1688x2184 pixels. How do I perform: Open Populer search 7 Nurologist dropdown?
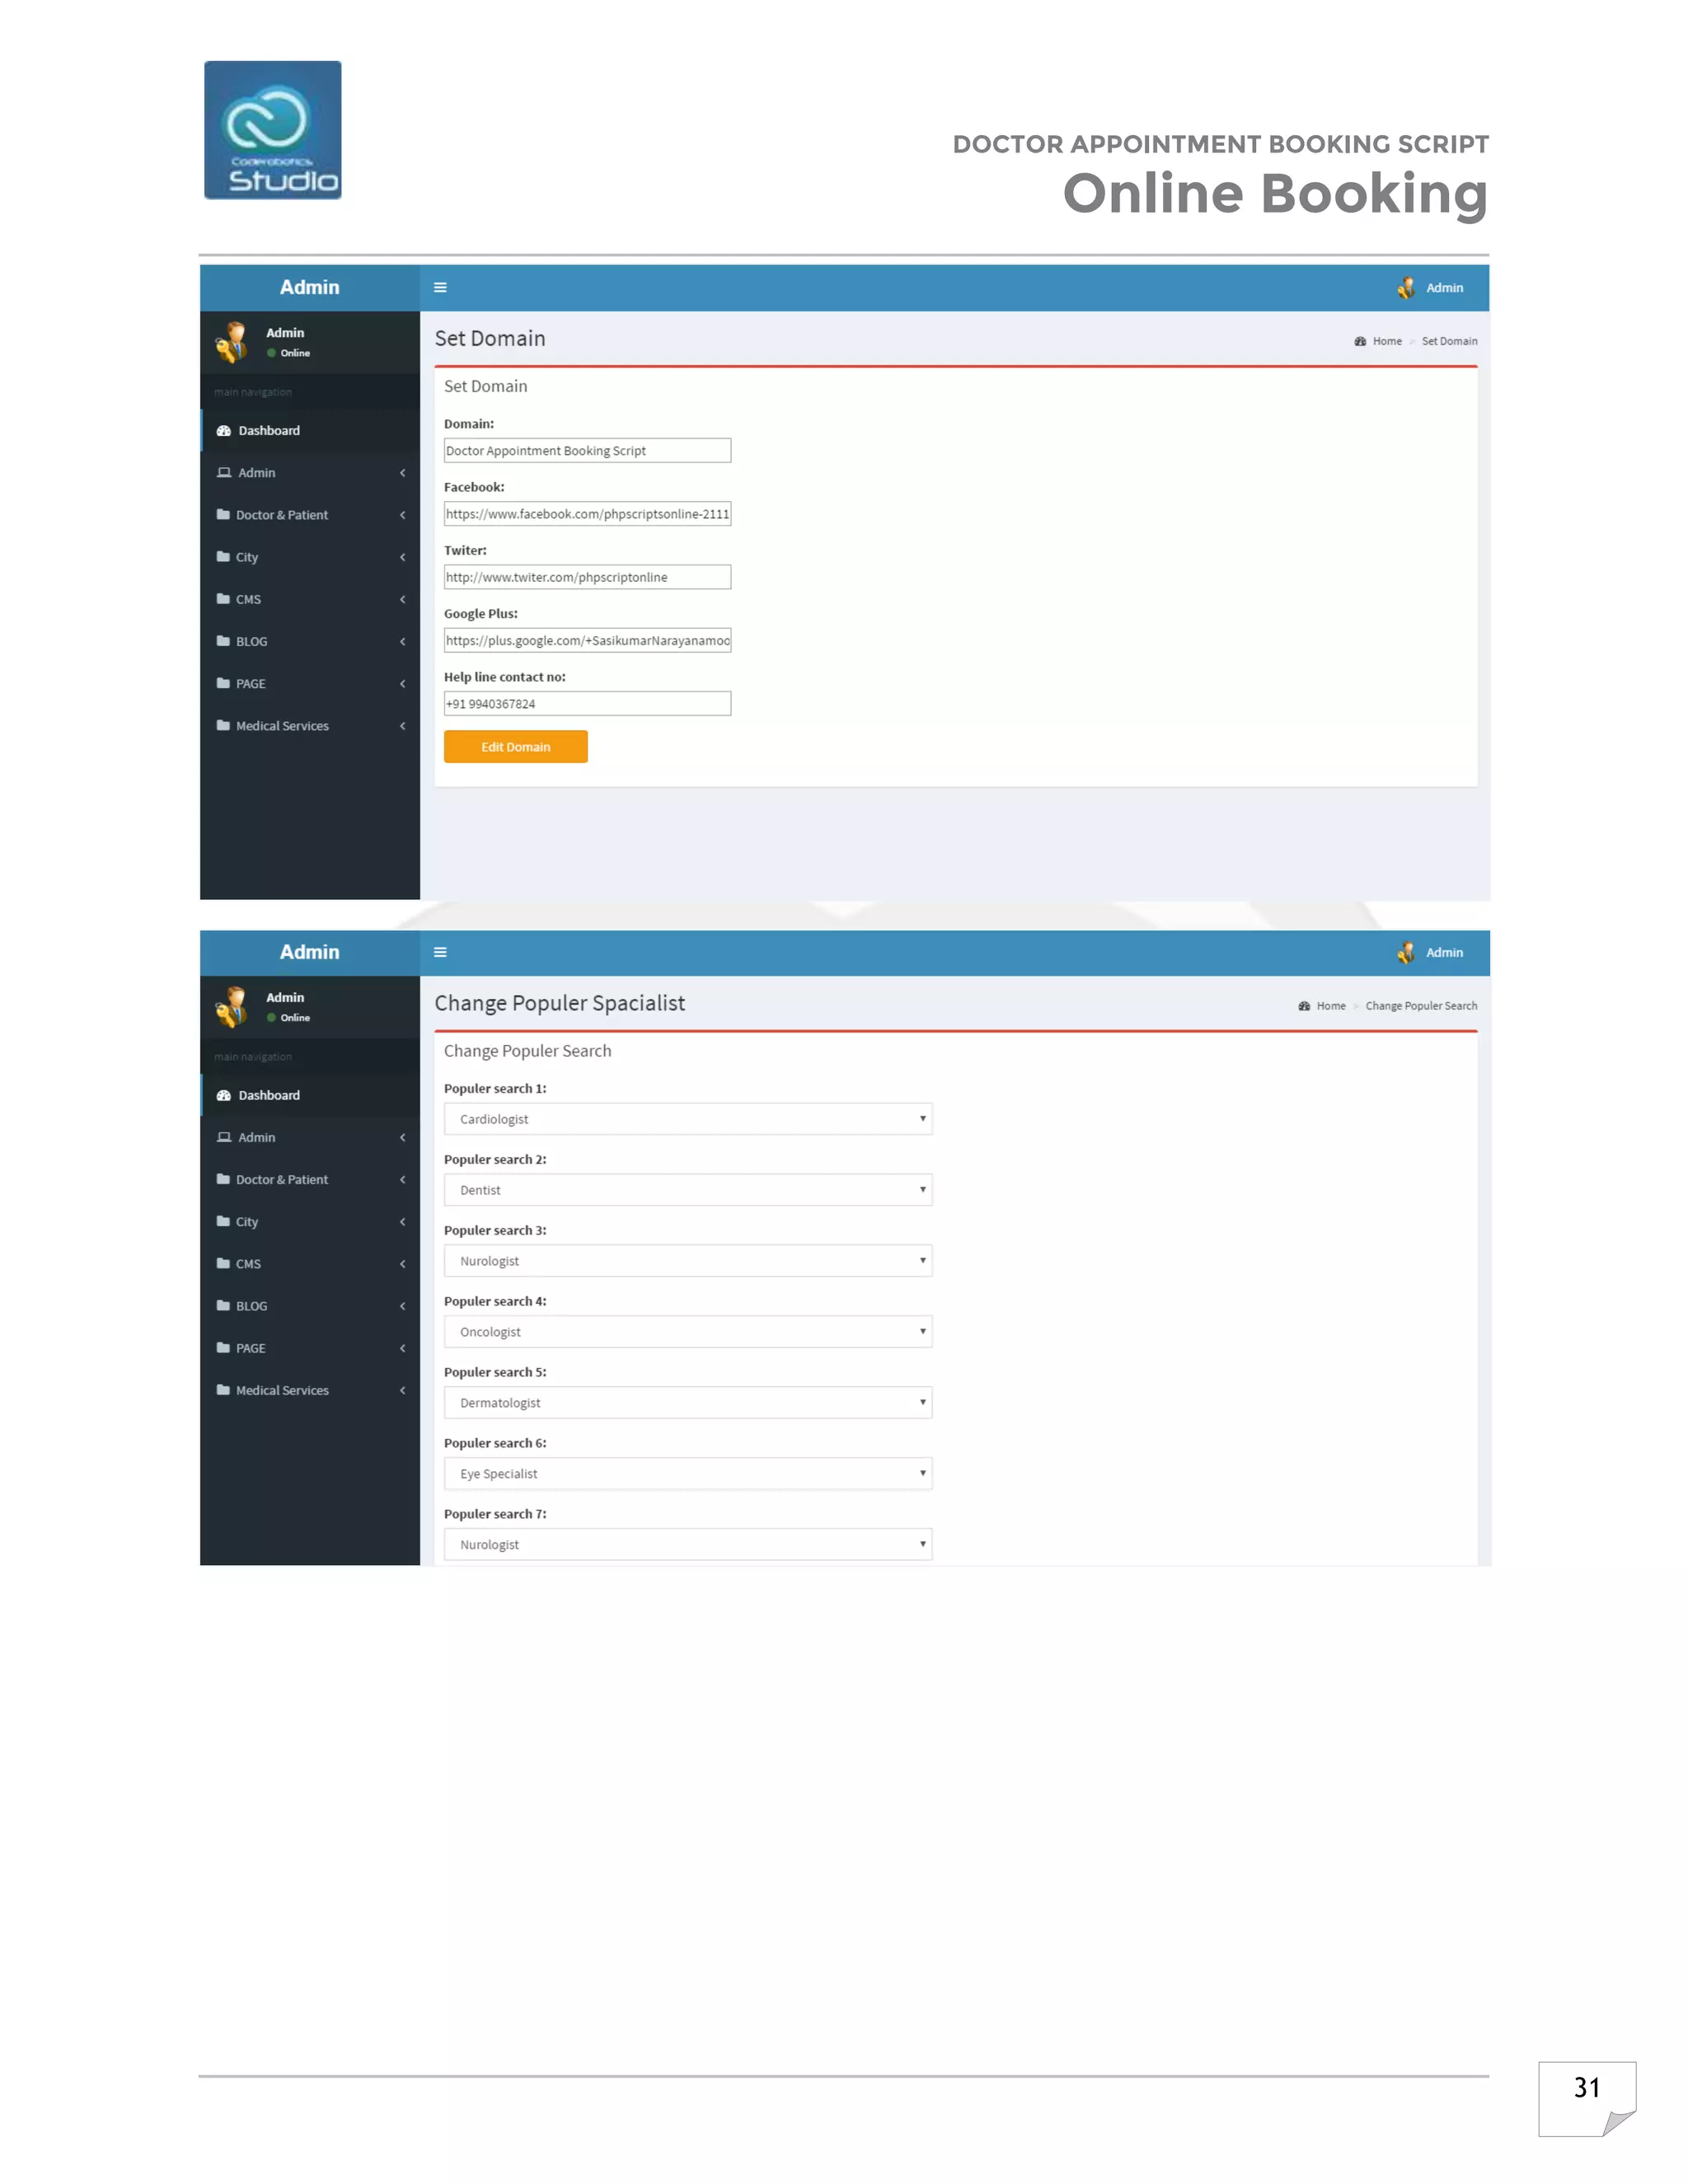(x=688, y=1545)
